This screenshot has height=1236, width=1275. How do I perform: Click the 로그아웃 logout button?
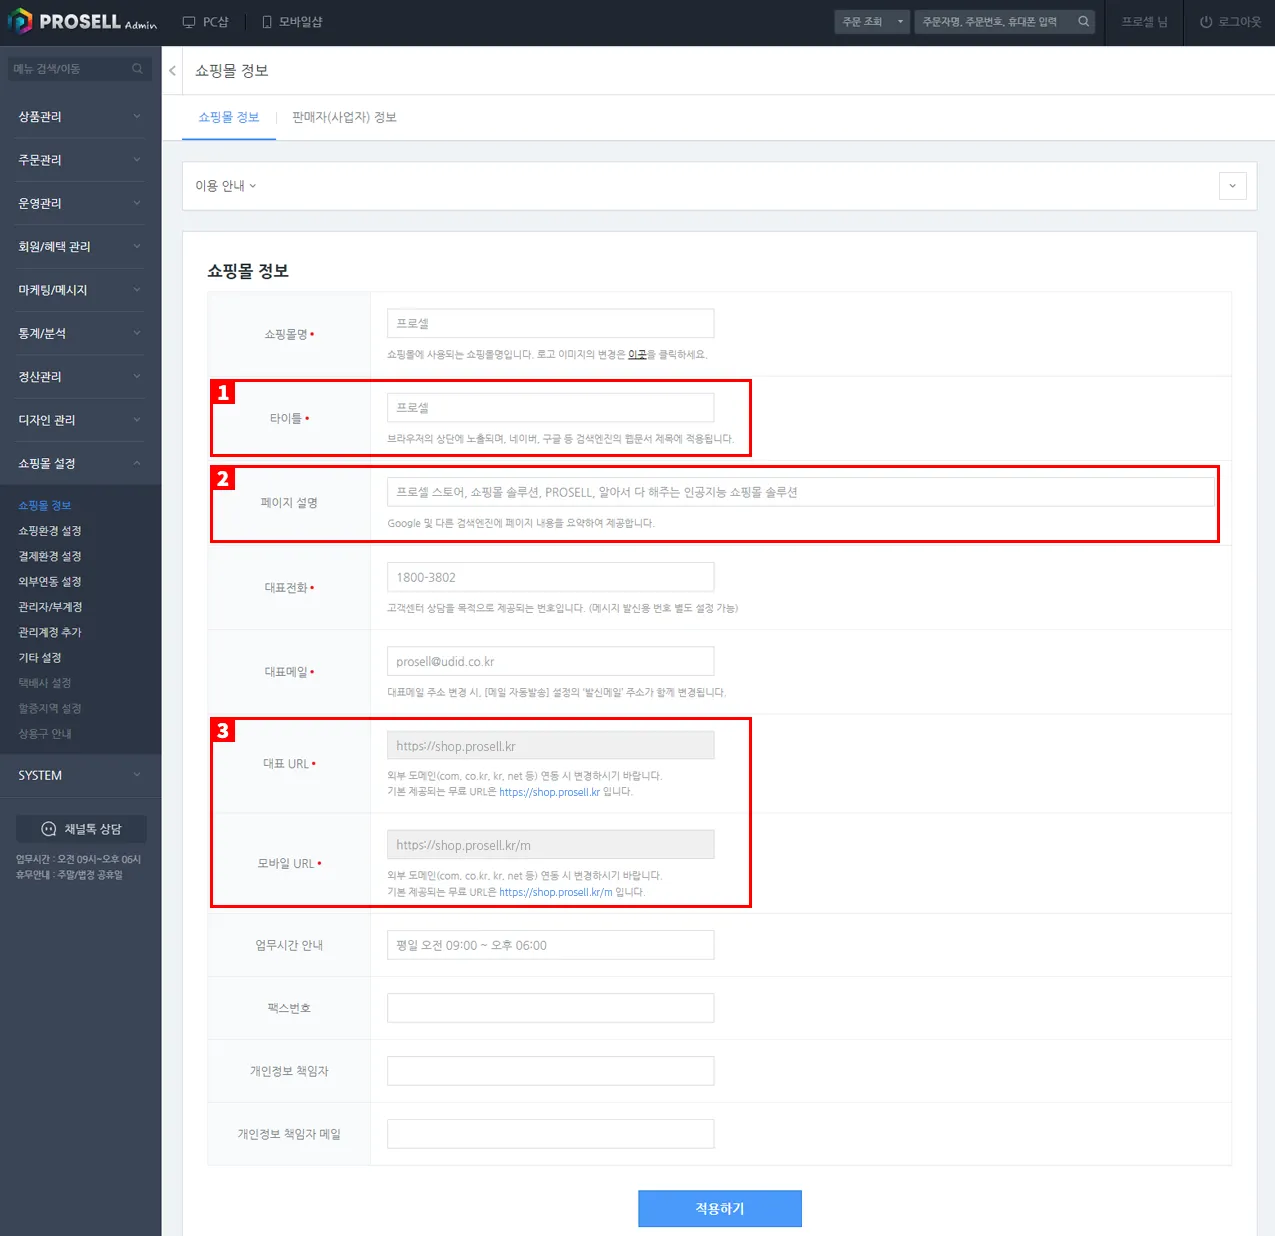tap(1230, 22)
